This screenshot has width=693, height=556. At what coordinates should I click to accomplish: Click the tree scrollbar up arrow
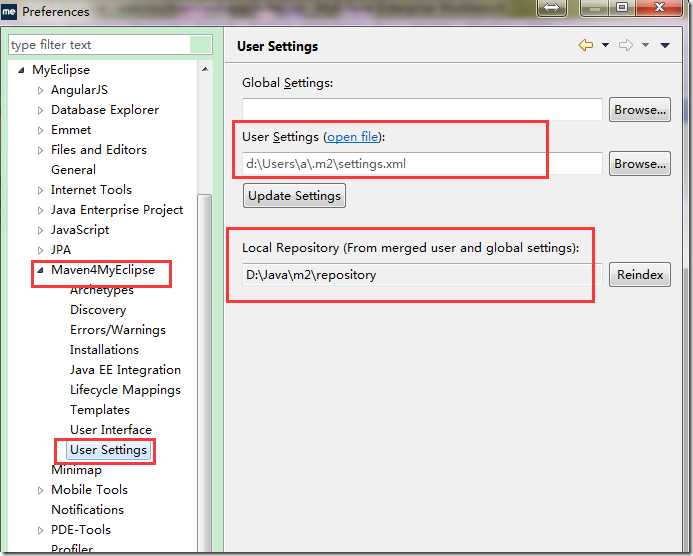205,69
